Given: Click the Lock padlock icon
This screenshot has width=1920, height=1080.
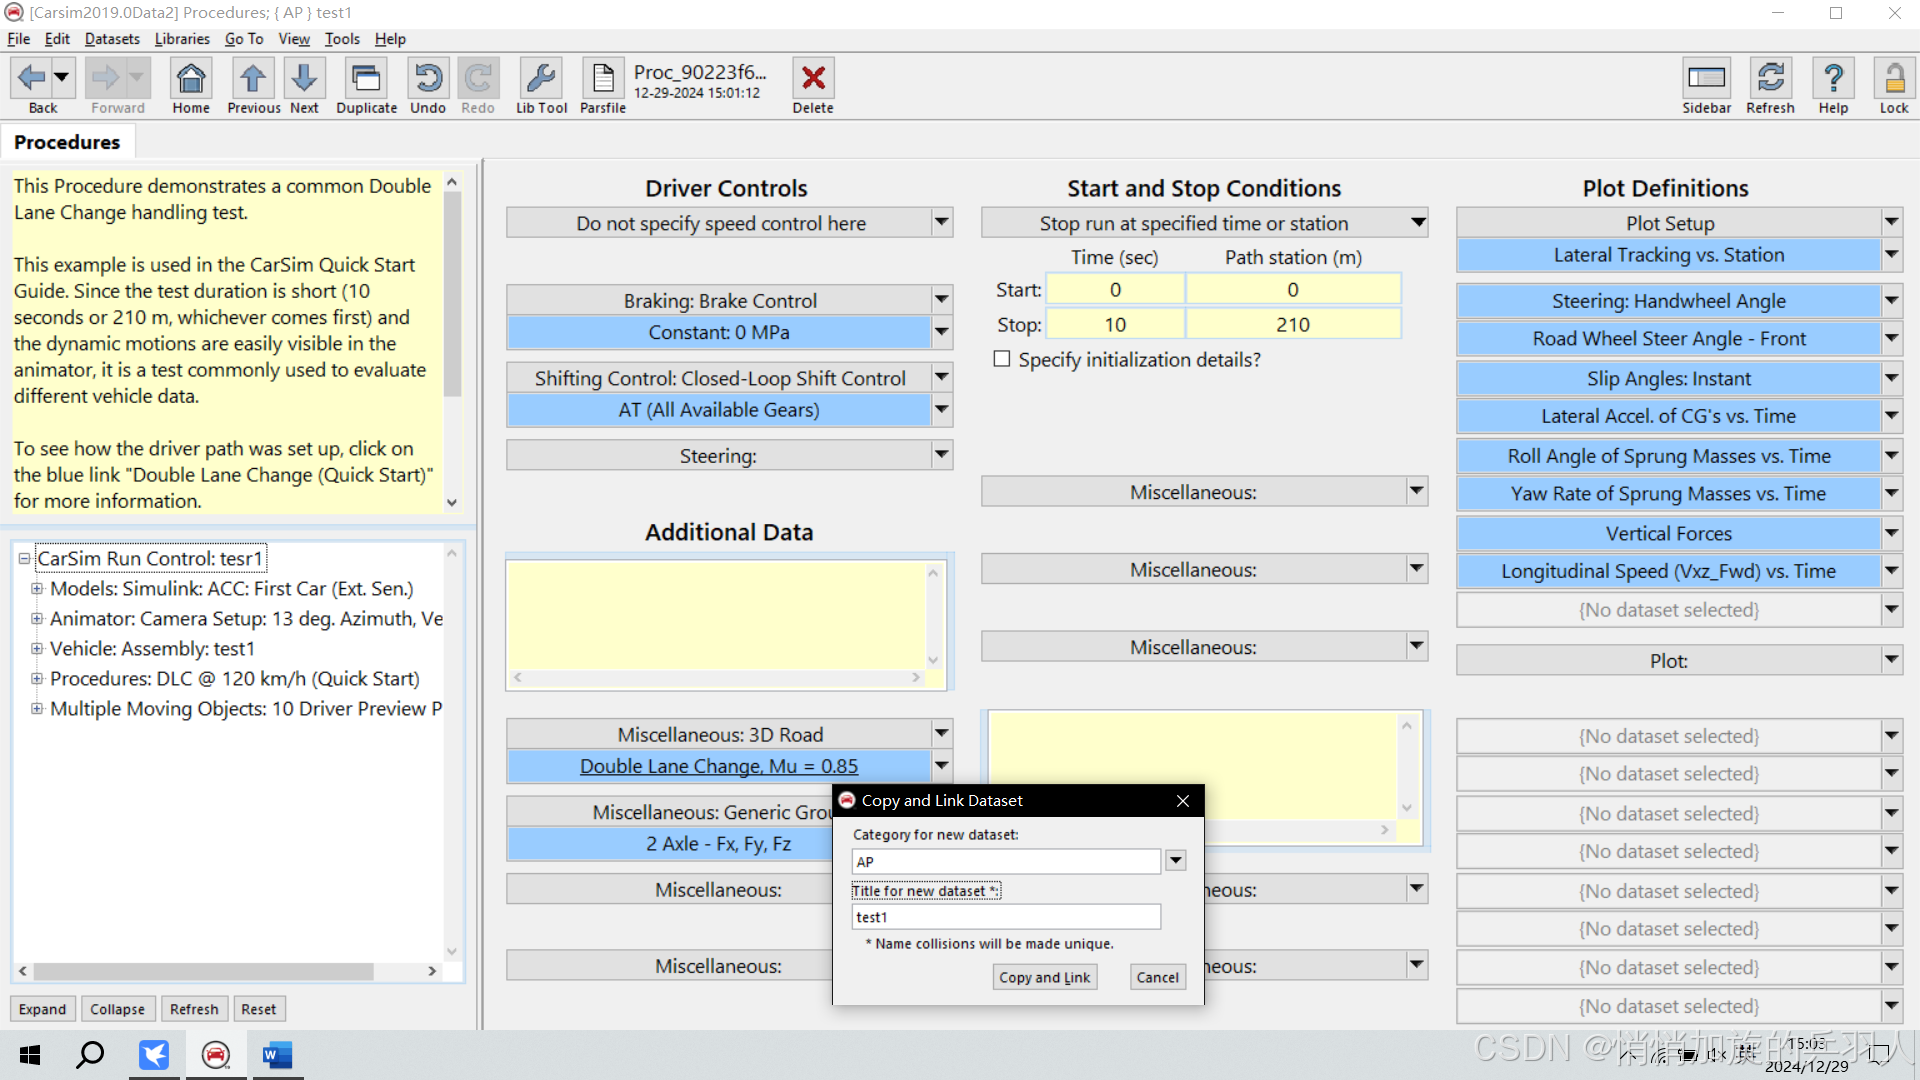Looking at the screenshot, I should (x=1893, y=79).
